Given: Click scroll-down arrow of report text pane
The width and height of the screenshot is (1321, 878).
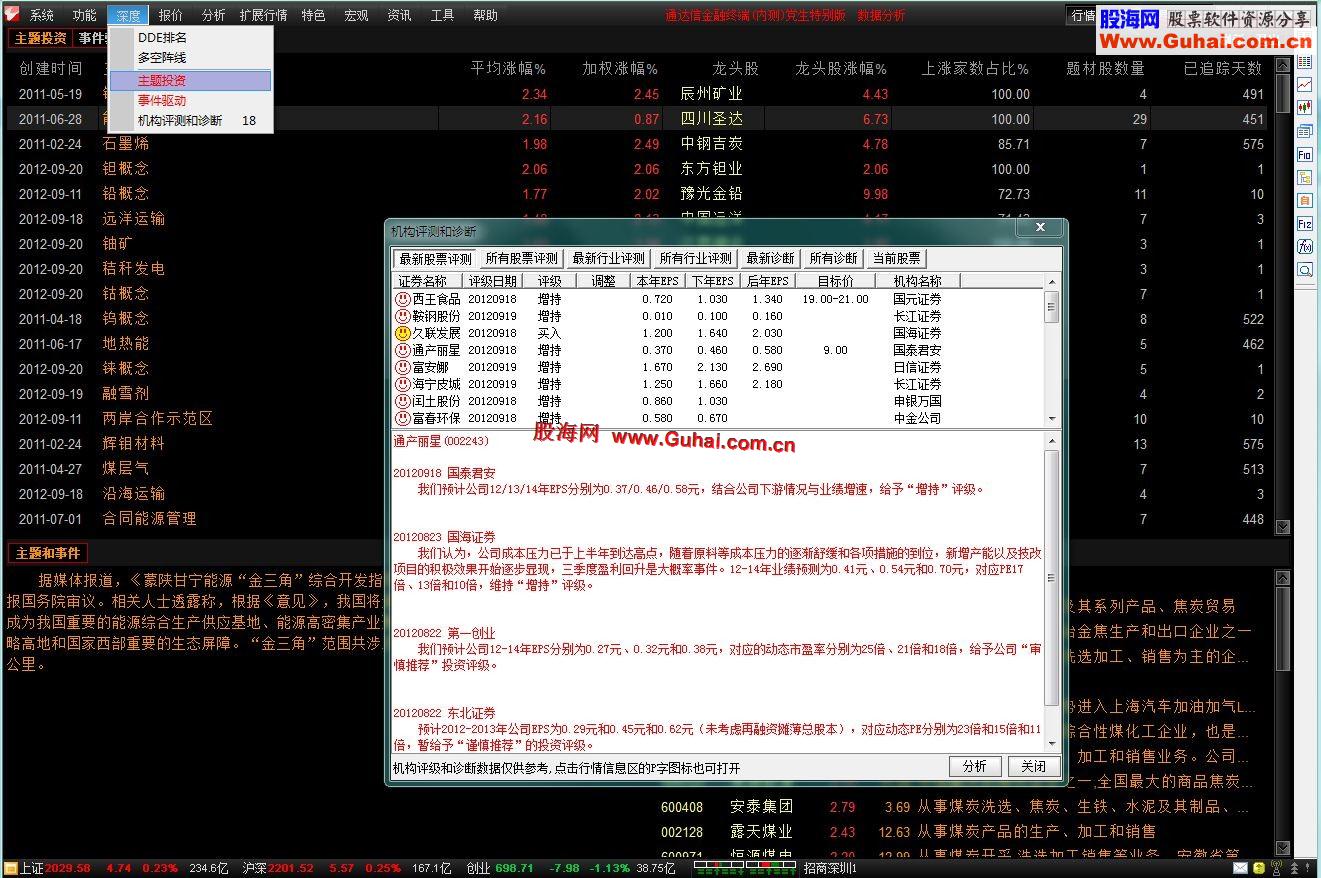Looking at the screenshot, I should 1051,743.
